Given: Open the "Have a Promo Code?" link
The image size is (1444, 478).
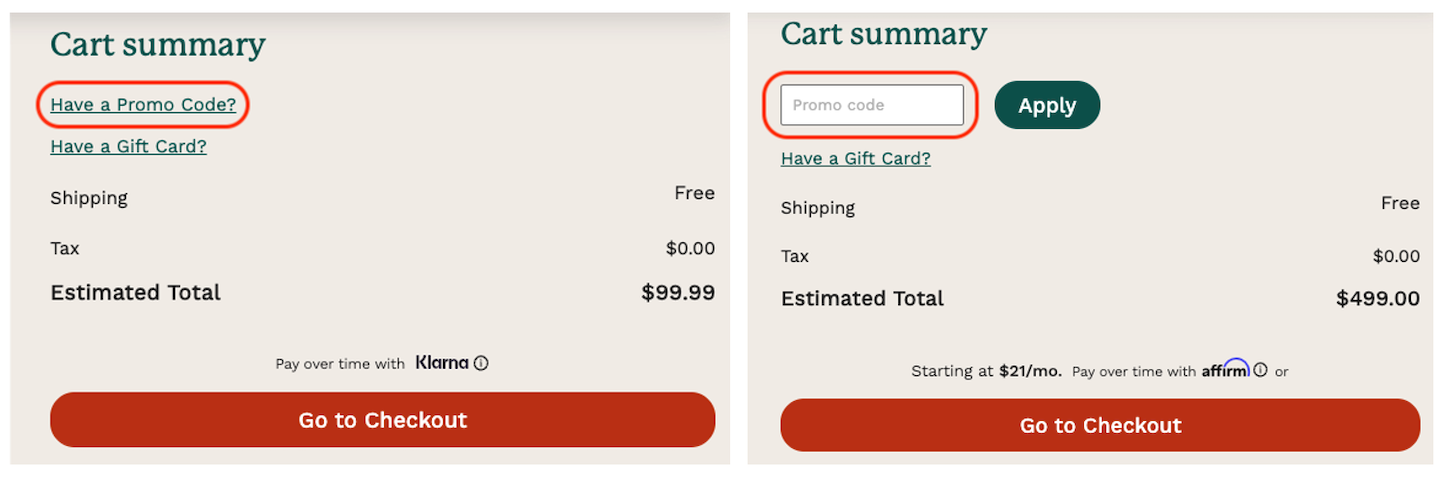Looking at the screenshot, I should (x=143, y=105).
